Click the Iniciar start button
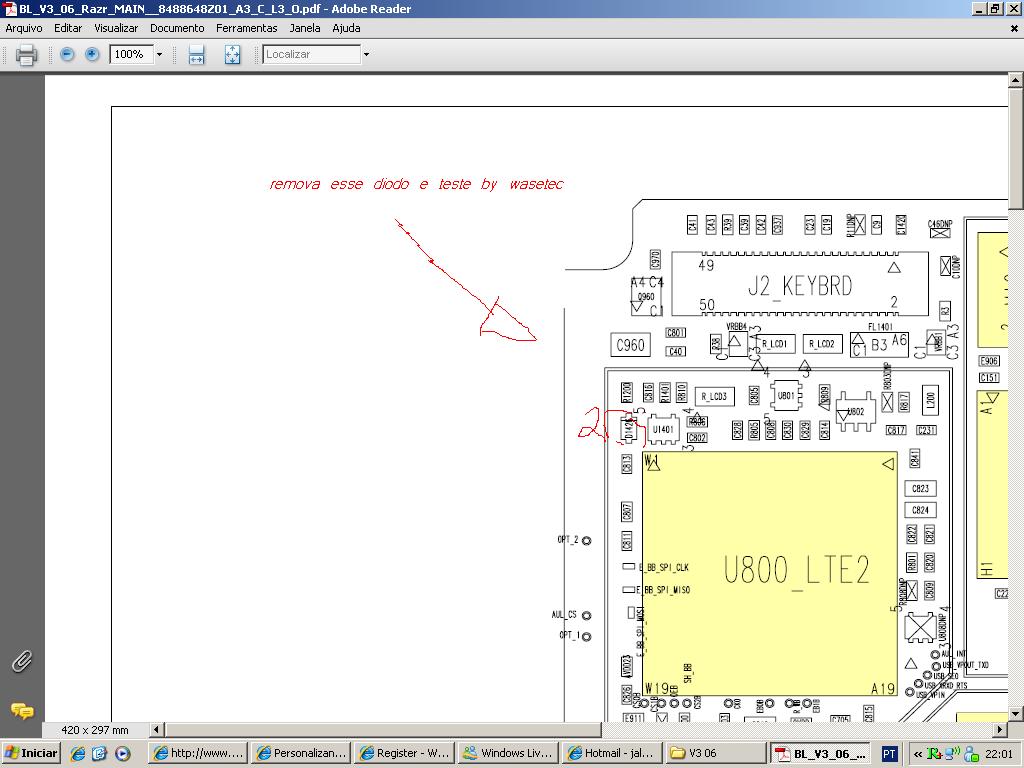Image resolution: width=1024 pixels, height=768 pixels. click(x=30, y=753)
